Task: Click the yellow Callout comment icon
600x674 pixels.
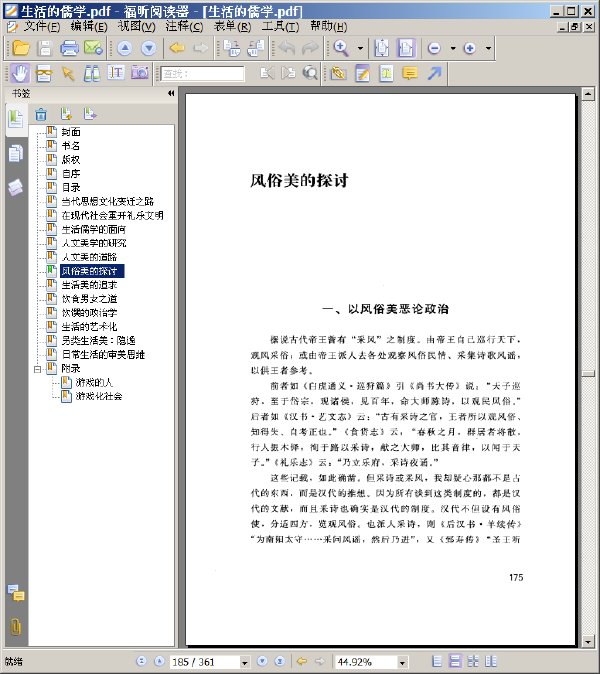Action: click(410, 74)
